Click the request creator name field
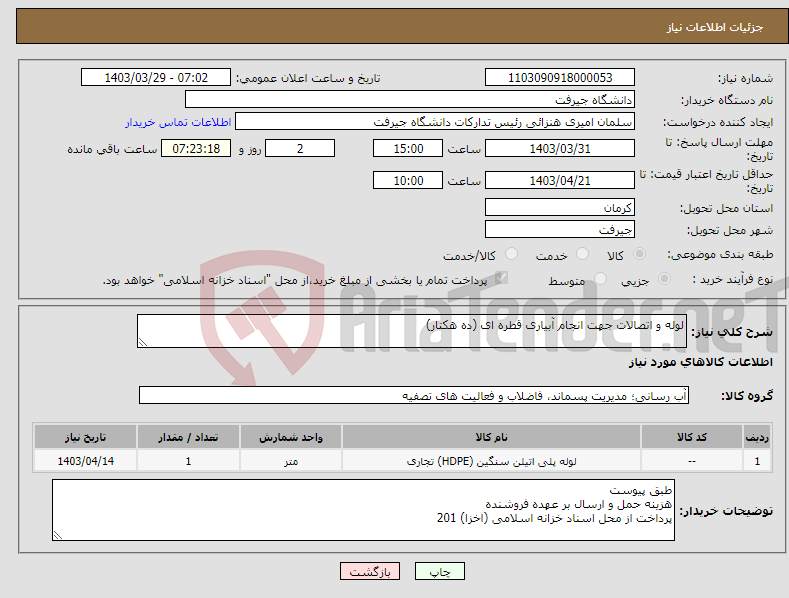789x598 pixels. point(435,121)
